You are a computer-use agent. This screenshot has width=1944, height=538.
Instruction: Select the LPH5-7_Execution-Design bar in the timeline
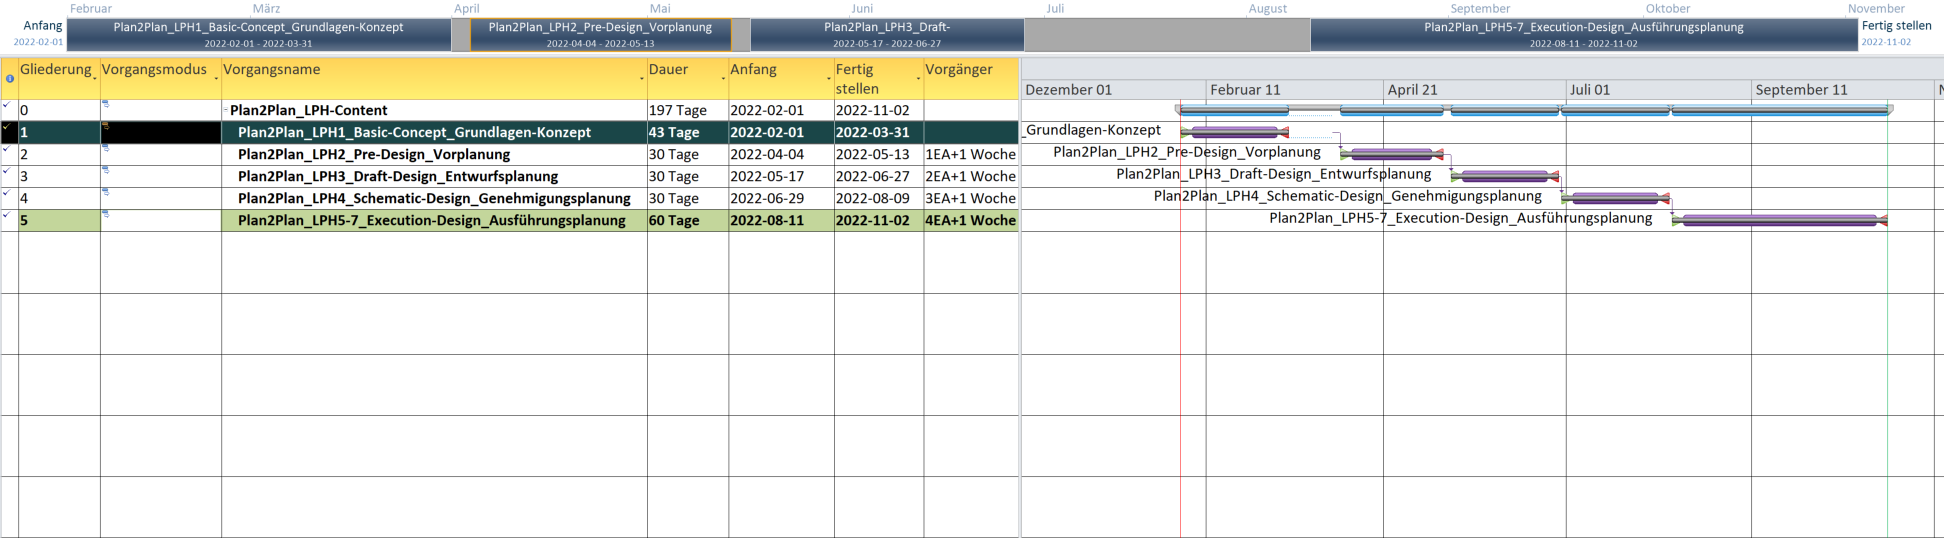click(x=1583, y=35)
